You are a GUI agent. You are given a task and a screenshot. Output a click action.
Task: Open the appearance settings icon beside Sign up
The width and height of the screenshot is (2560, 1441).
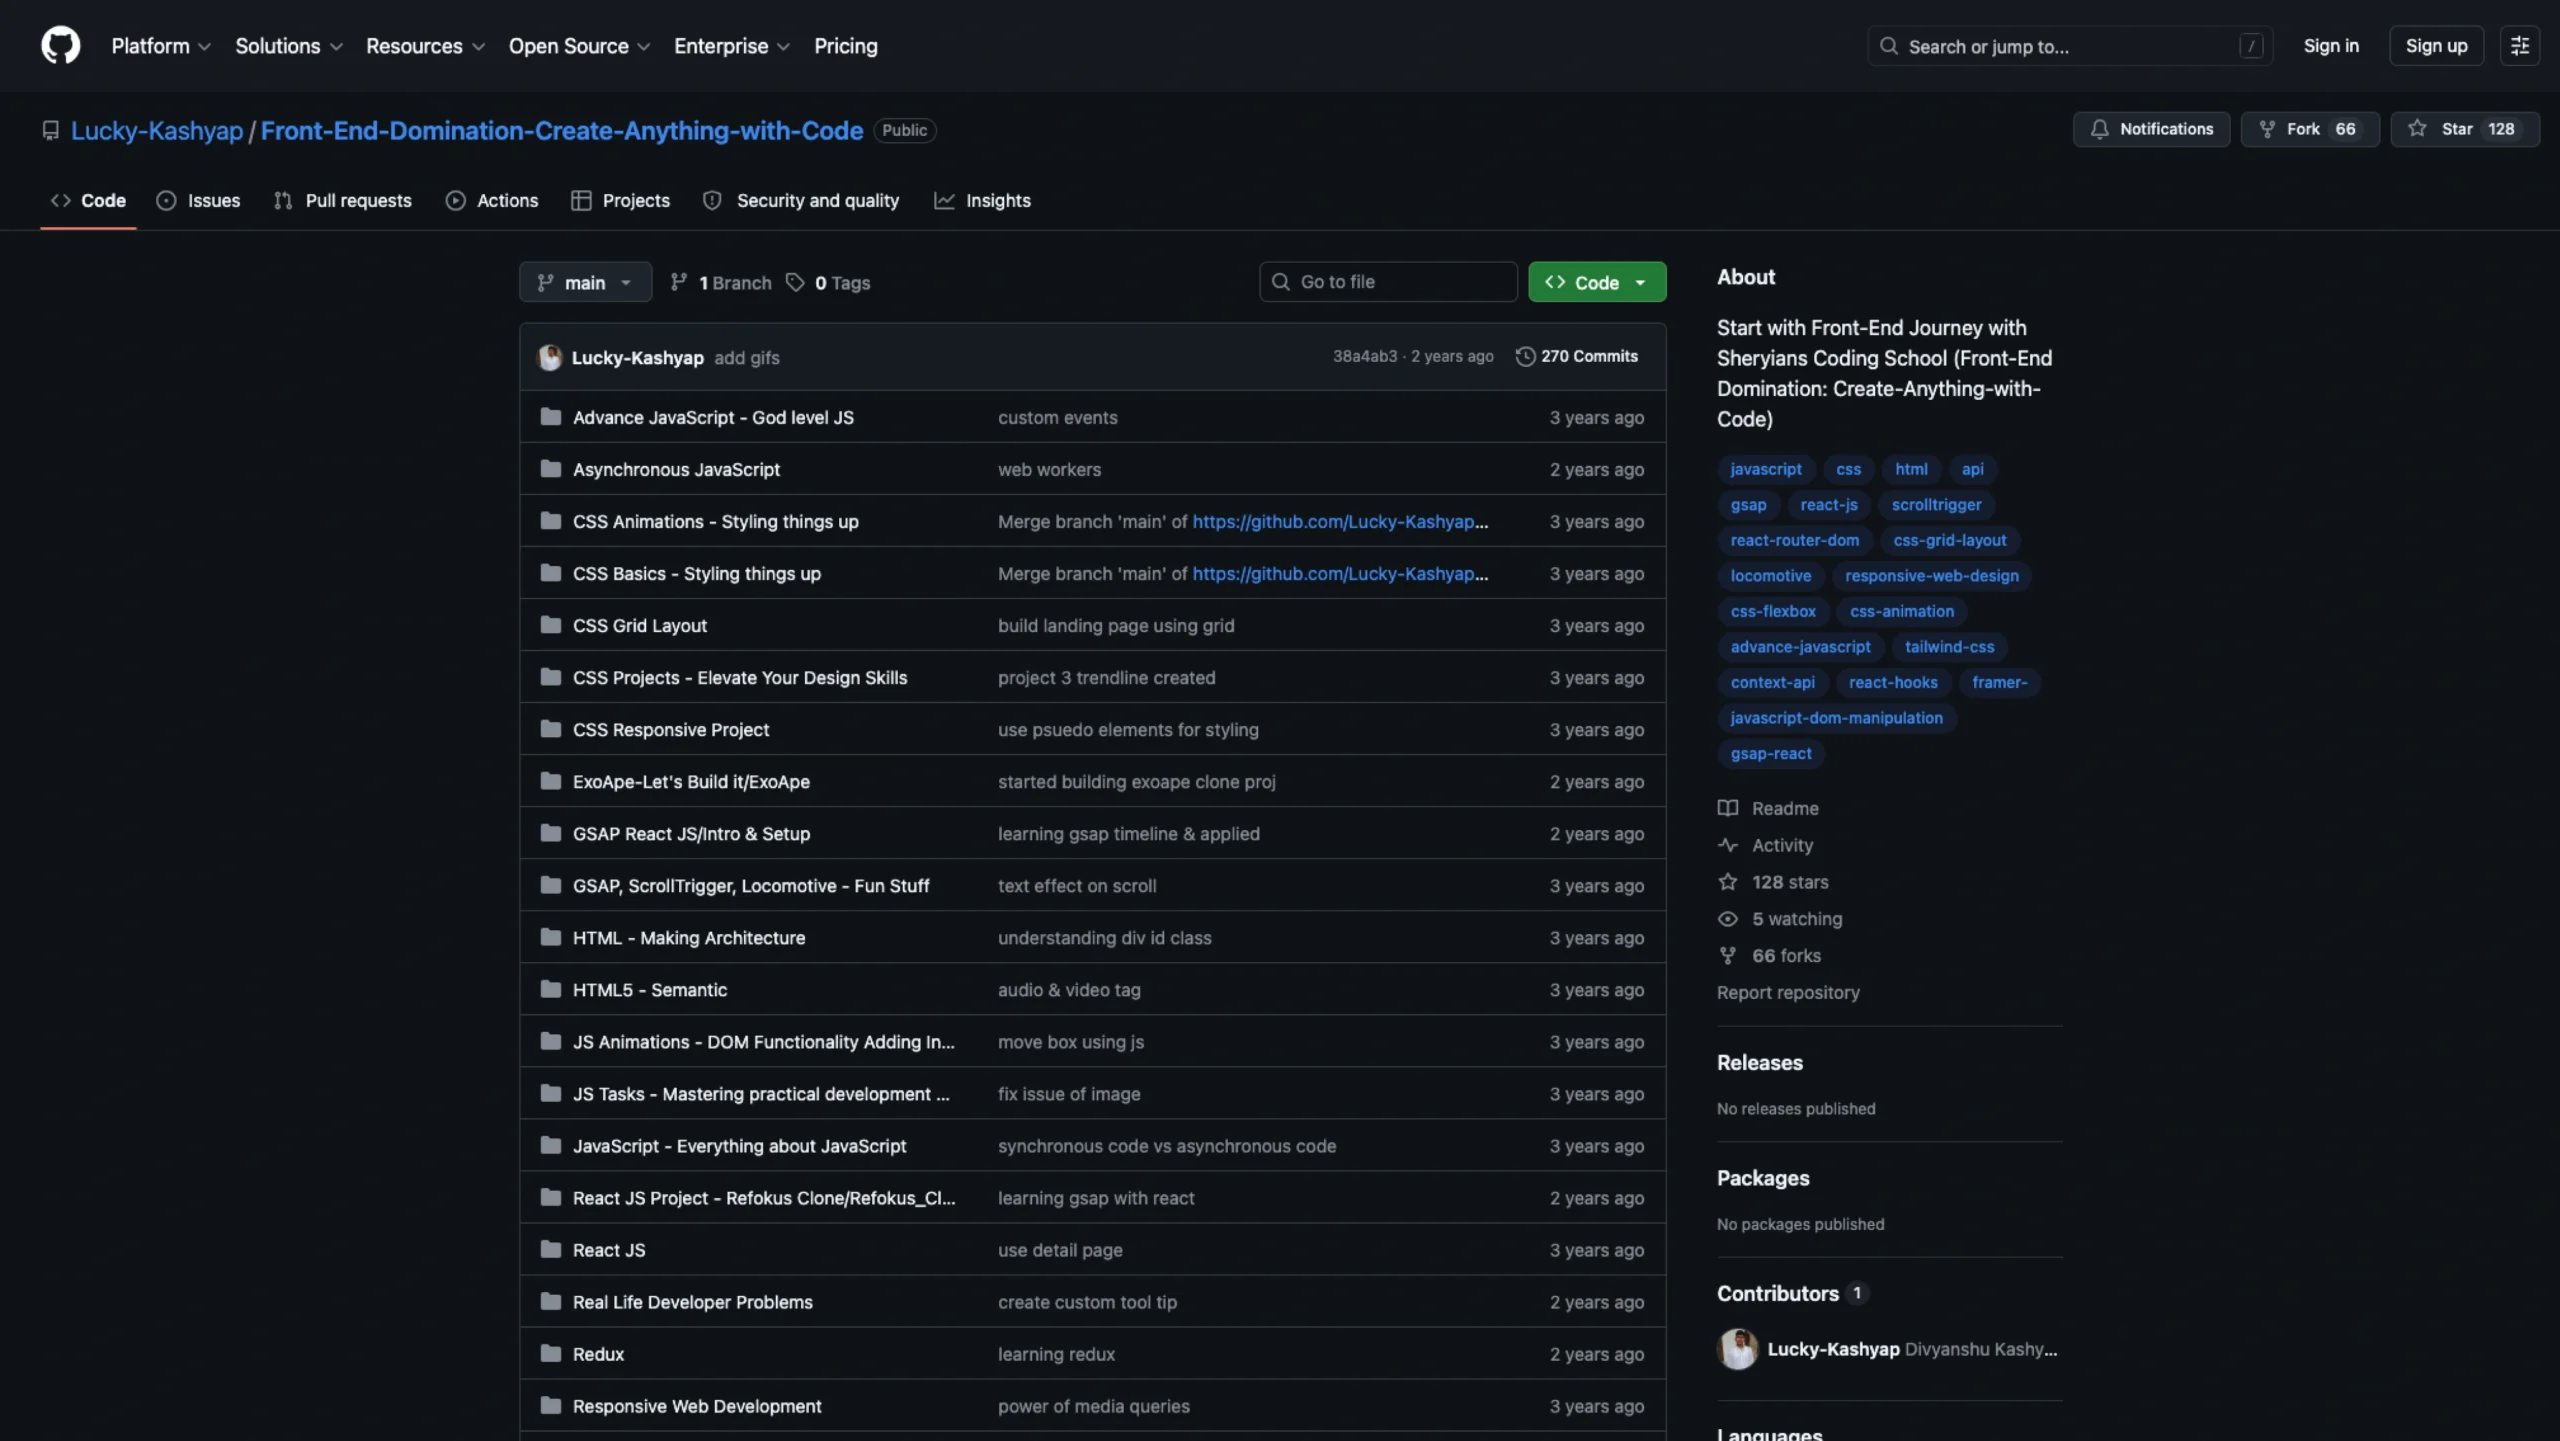coord(2519,46)
